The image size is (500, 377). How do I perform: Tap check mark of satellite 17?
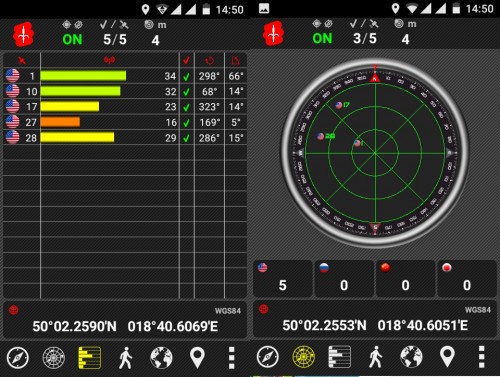point(187,107)
